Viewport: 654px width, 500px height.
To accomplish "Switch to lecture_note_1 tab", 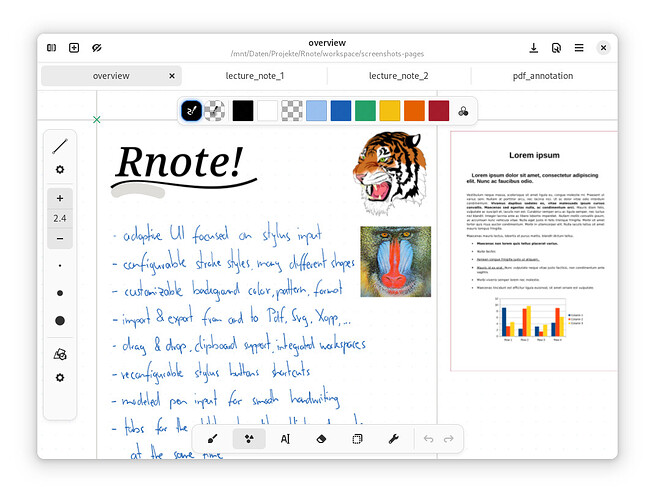I will click(255, 76).
